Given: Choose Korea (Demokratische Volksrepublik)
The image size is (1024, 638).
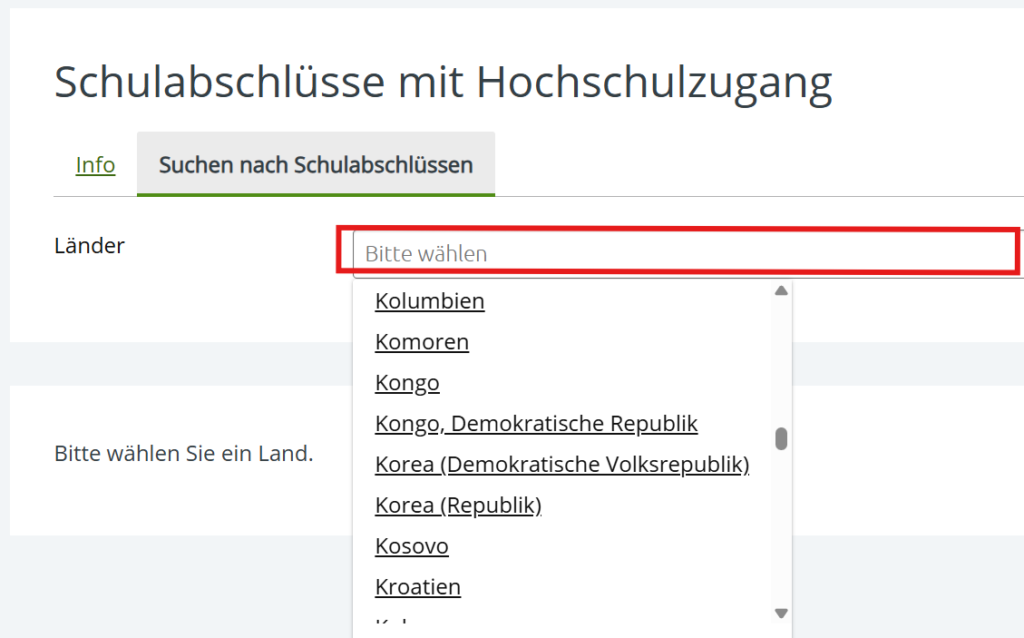Looking at the screenshot, I should pyautogui.click(x=561, y=465).
